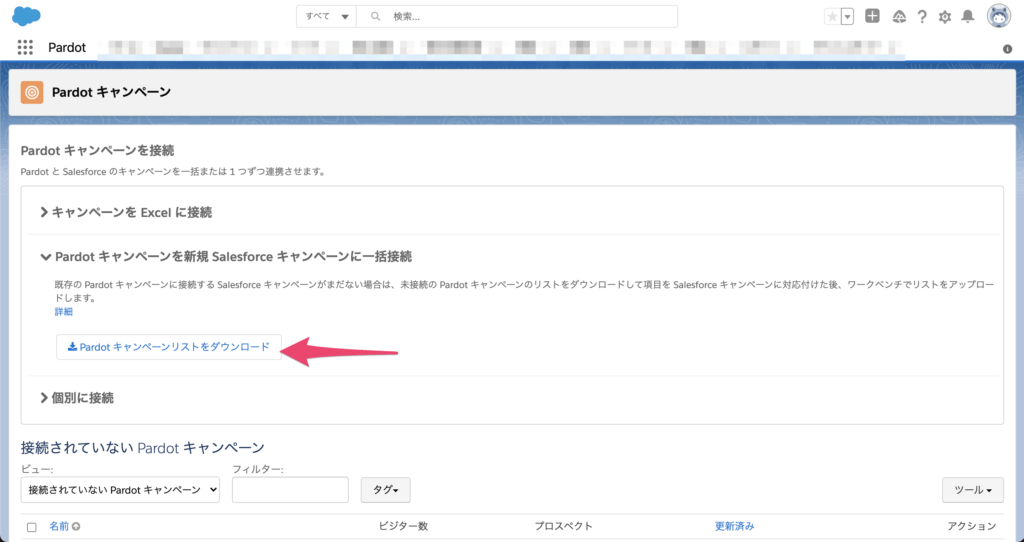Open the ツール dropdown button
This screenshot has height=542, width=1024.
pos(972,490)
